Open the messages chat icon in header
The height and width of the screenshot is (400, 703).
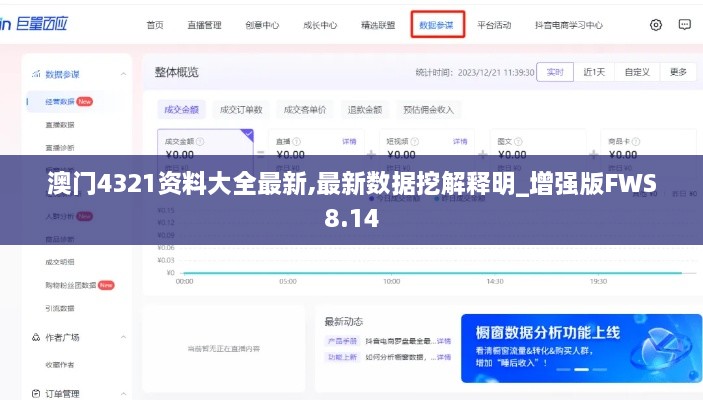point(684,25)
